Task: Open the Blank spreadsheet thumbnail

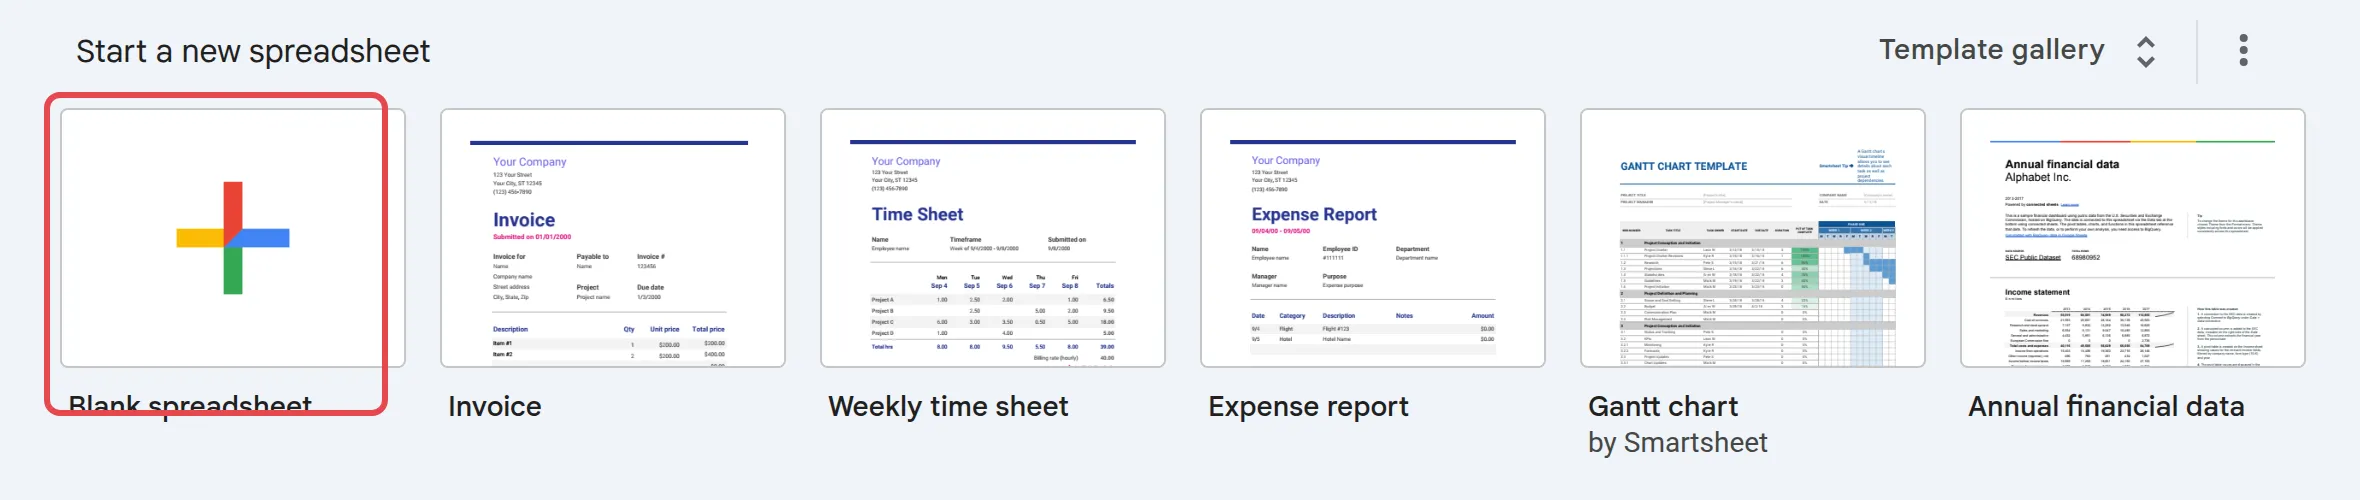Action: [233, 238]
